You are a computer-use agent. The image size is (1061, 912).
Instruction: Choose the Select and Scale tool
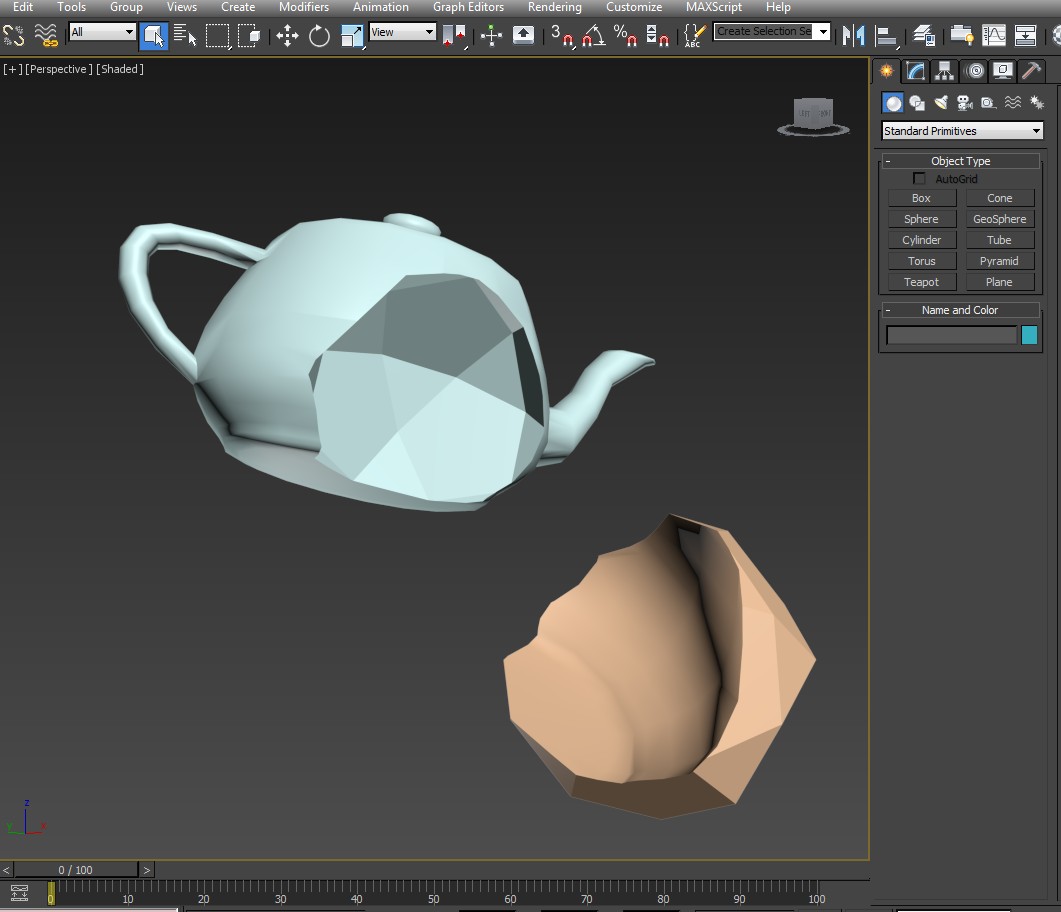(352, 35)
